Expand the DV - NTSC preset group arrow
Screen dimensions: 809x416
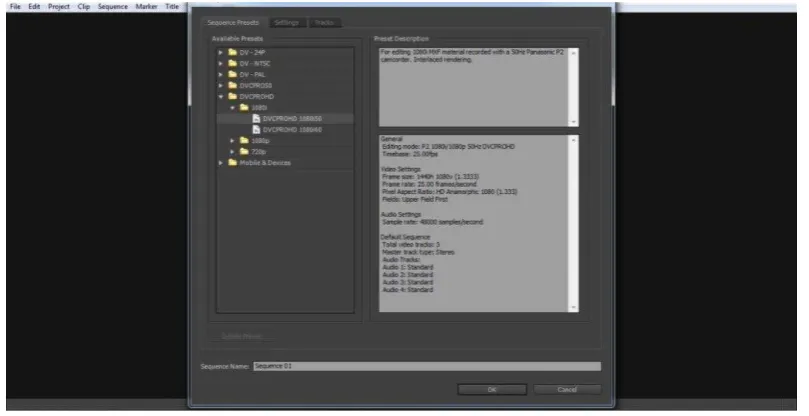(221, 63)
